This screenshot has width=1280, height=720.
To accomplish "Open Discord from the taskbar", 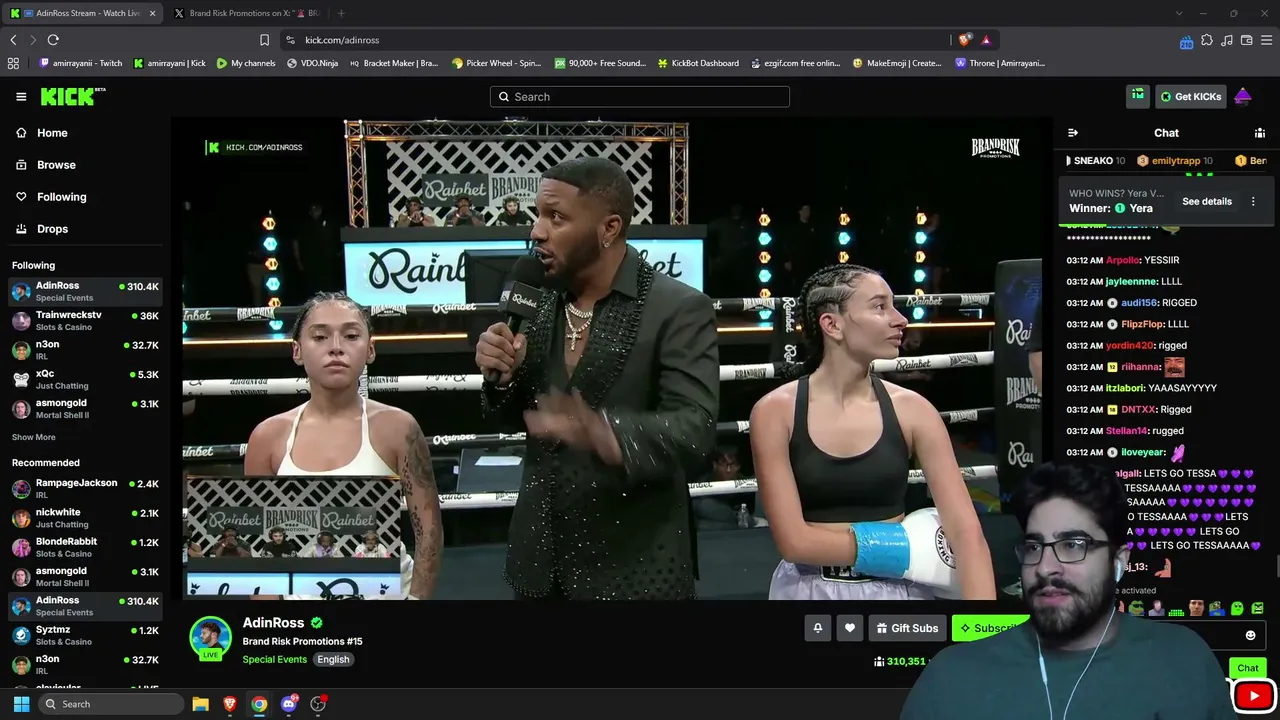I will pos(289,704).
